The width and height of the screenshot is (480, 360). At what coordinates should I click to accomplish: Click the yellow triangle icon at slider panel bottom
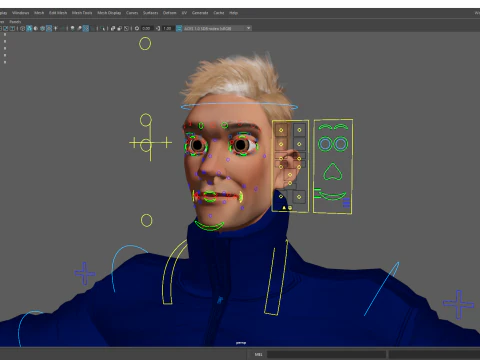[x=284, y=208]
